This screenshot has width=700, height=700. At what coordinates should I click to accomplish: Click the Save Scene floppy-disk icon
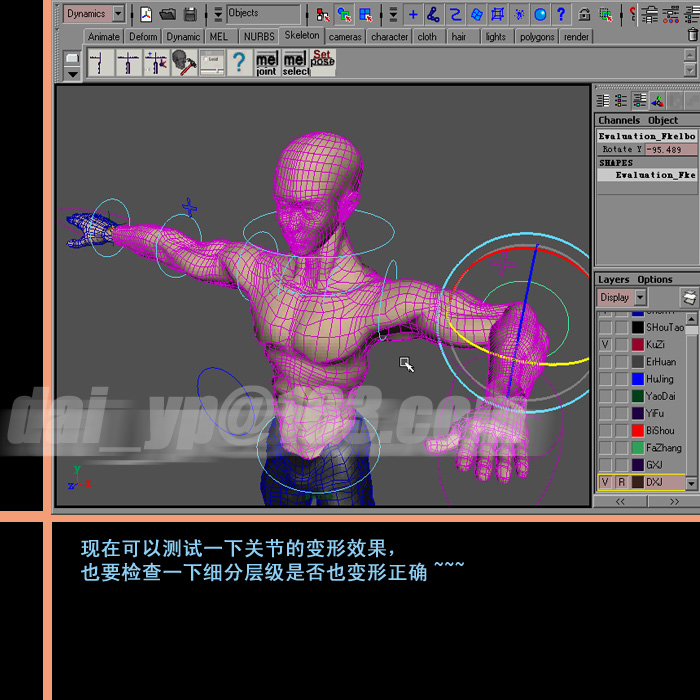coord(190,14)
